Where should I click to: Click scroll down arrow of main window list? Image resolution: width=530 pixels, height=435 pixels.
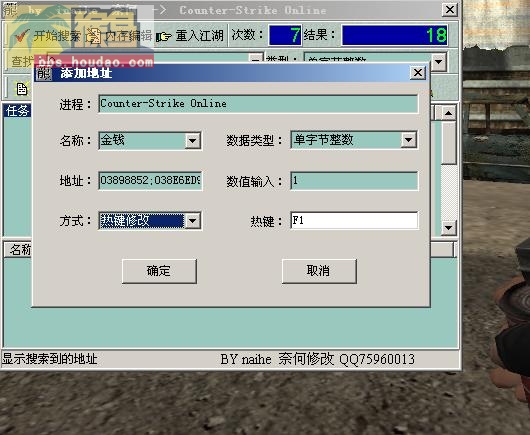coord(449,227)
